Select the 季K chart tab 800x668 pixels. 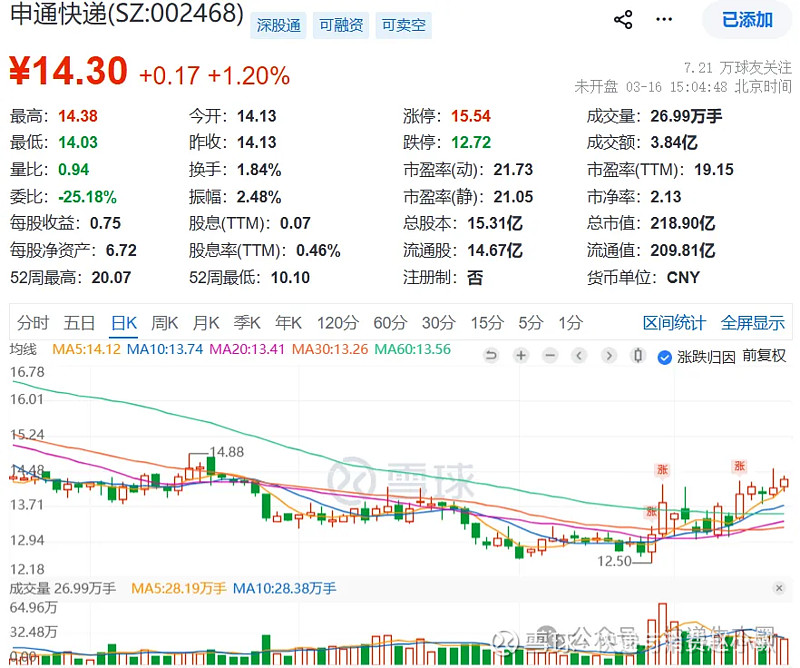pos(247,323)
